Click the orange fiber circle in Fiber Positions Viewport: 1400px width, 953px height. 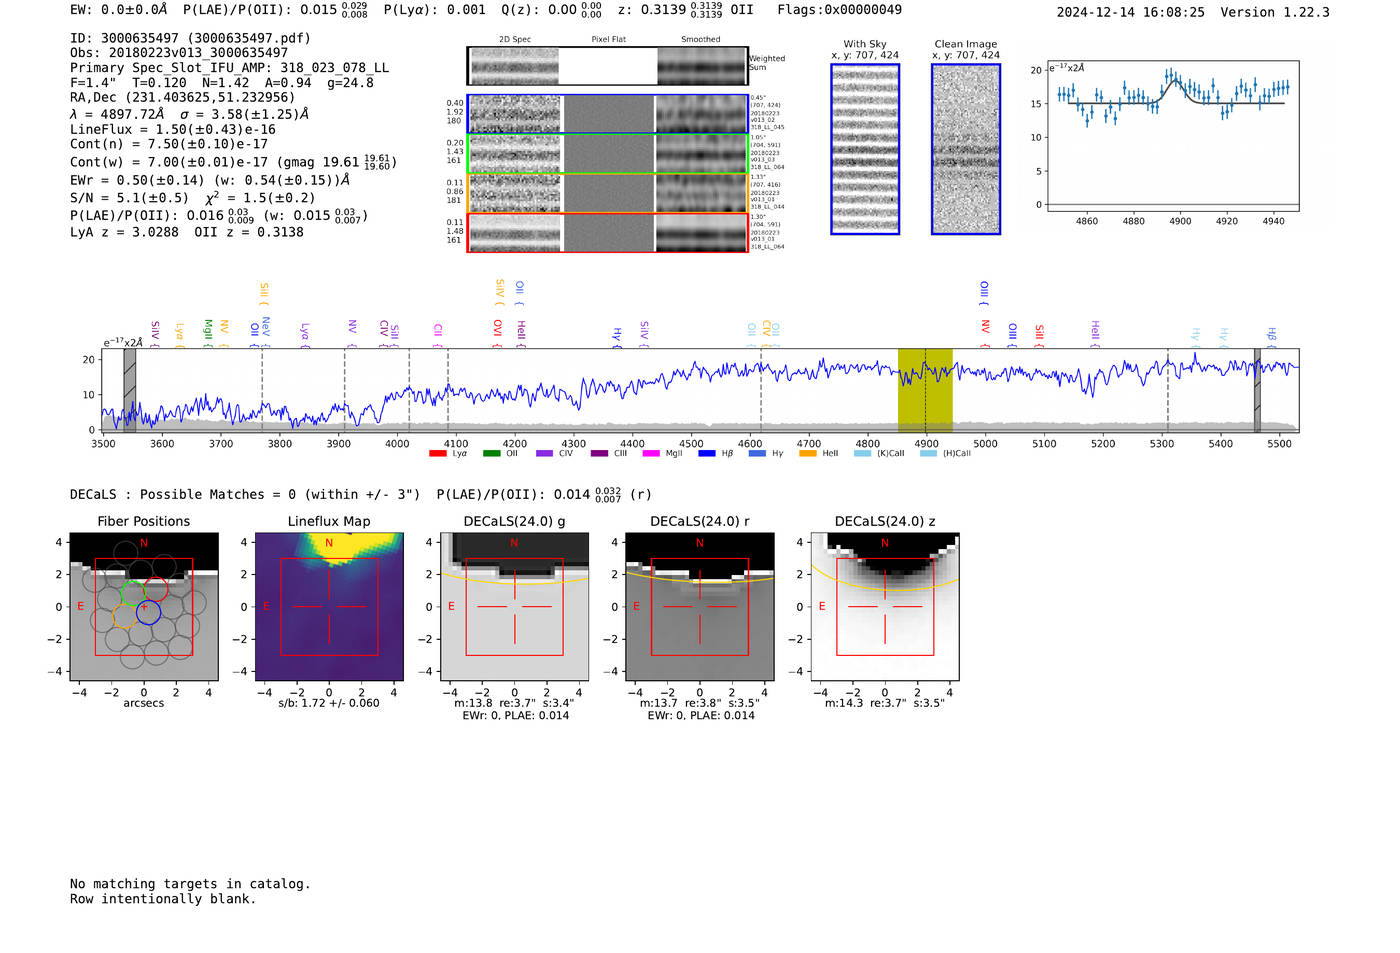[124, 616]
